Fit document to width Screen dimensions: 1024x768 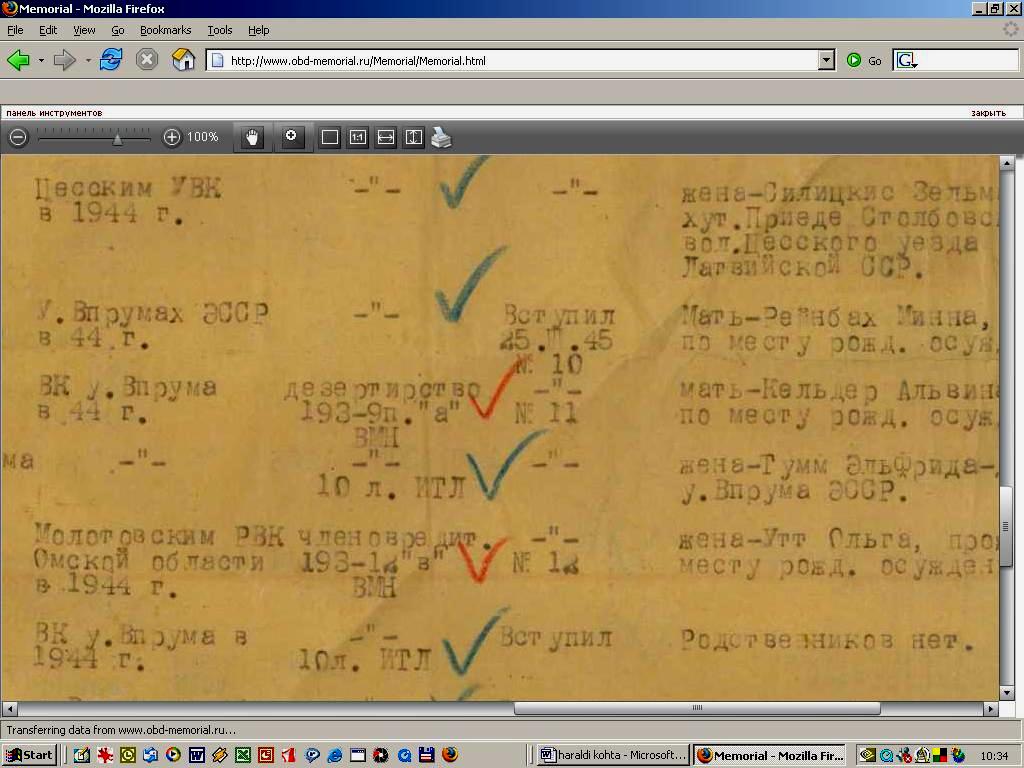click(x=386, y=138)
